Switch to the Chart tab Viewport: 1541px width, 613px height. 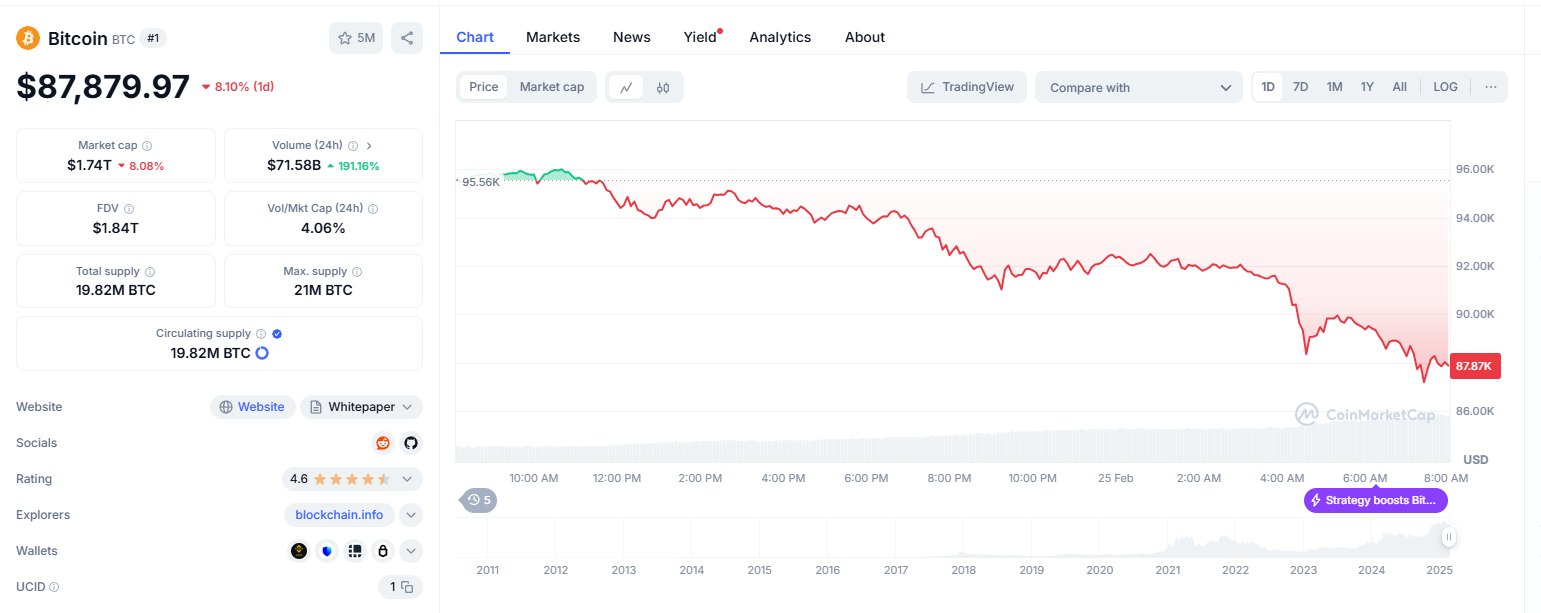point(475,37)
